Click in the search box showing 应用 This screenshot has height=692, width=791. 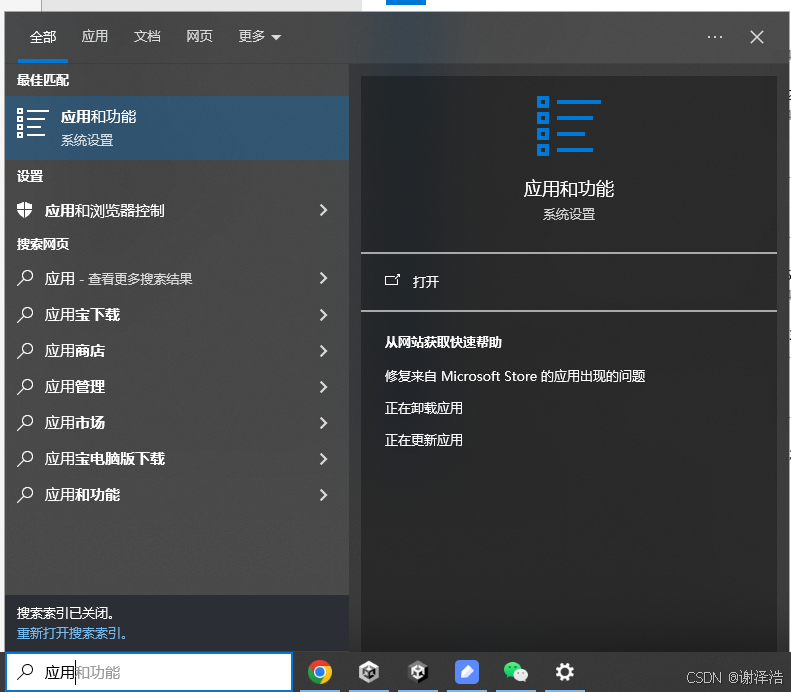(149, 672)
